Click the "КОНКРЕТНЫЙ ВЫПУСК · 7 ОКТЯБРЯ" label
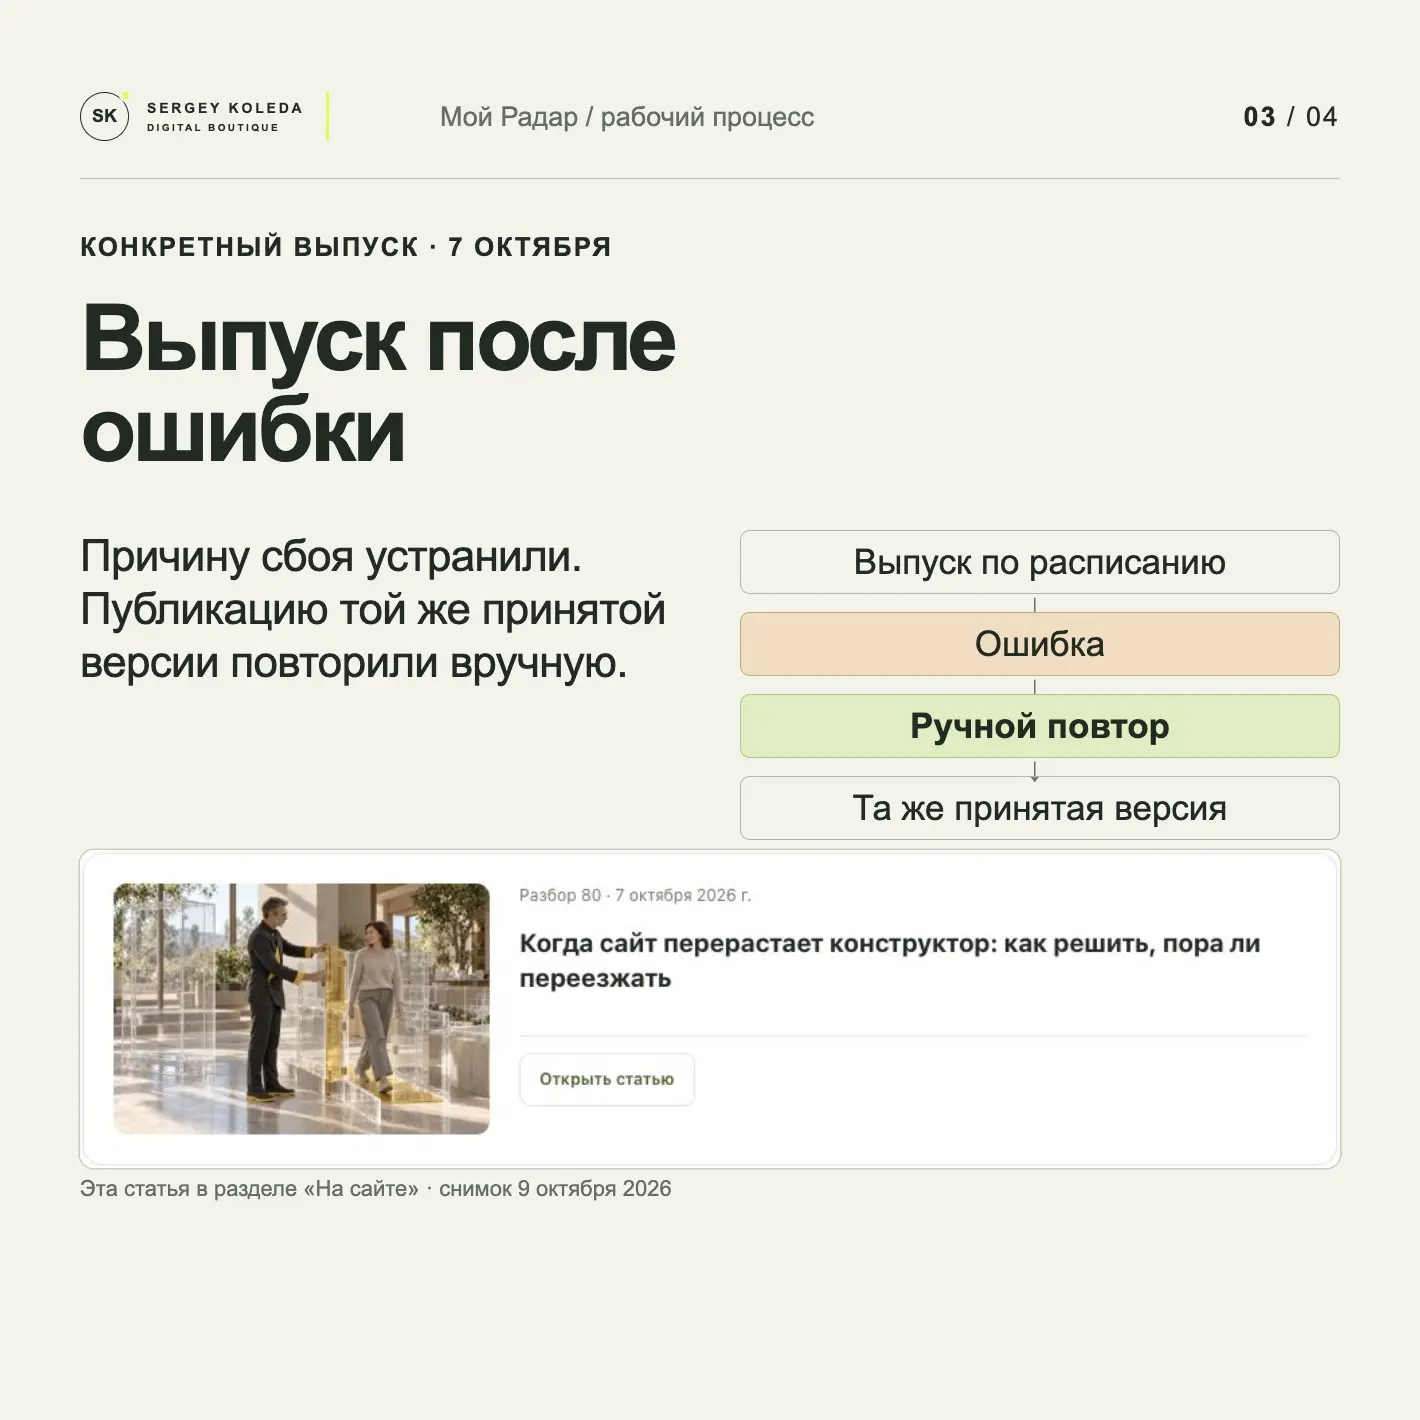This screenshot has width=1420, height=1420. [x=346, y=247]
